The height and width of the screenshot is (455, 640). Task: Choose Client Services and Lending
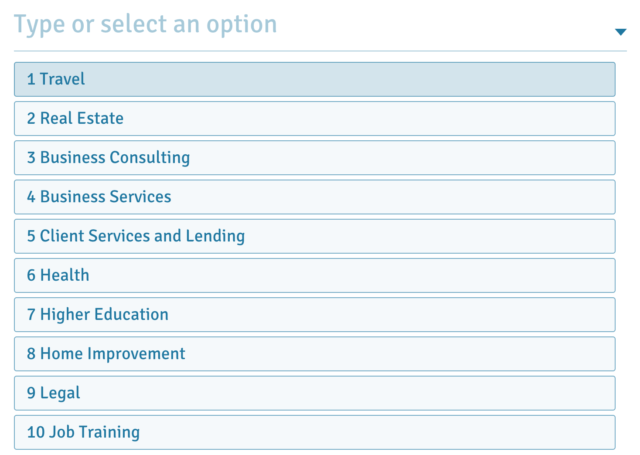[314, 236]
